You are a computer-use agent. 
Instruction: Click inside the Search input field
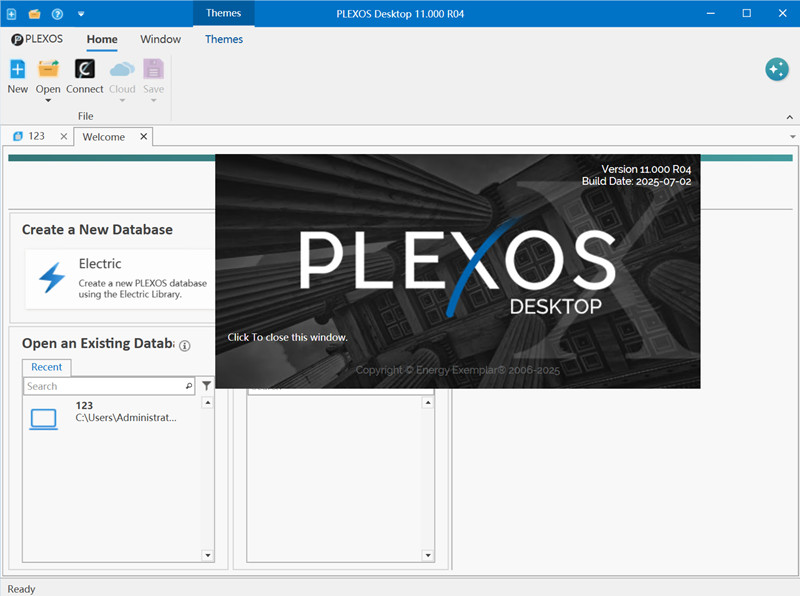click(110, 386)
